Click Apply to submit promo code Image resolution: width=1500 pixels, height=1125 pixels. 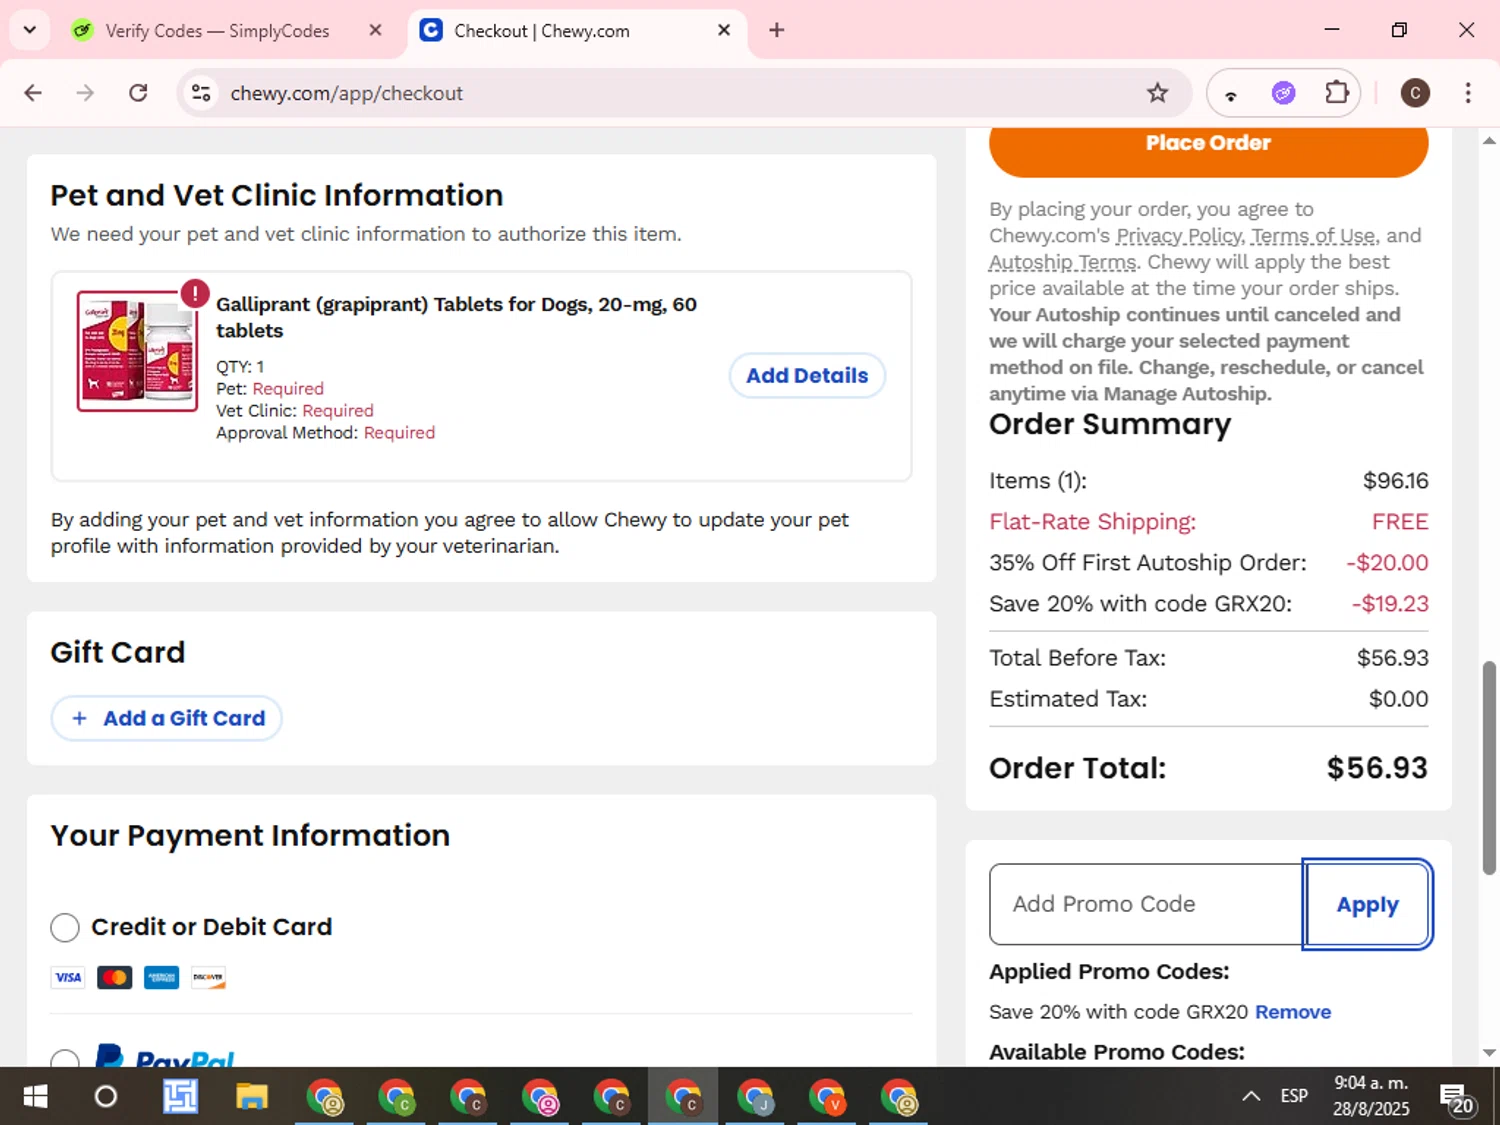(1367, 904)
